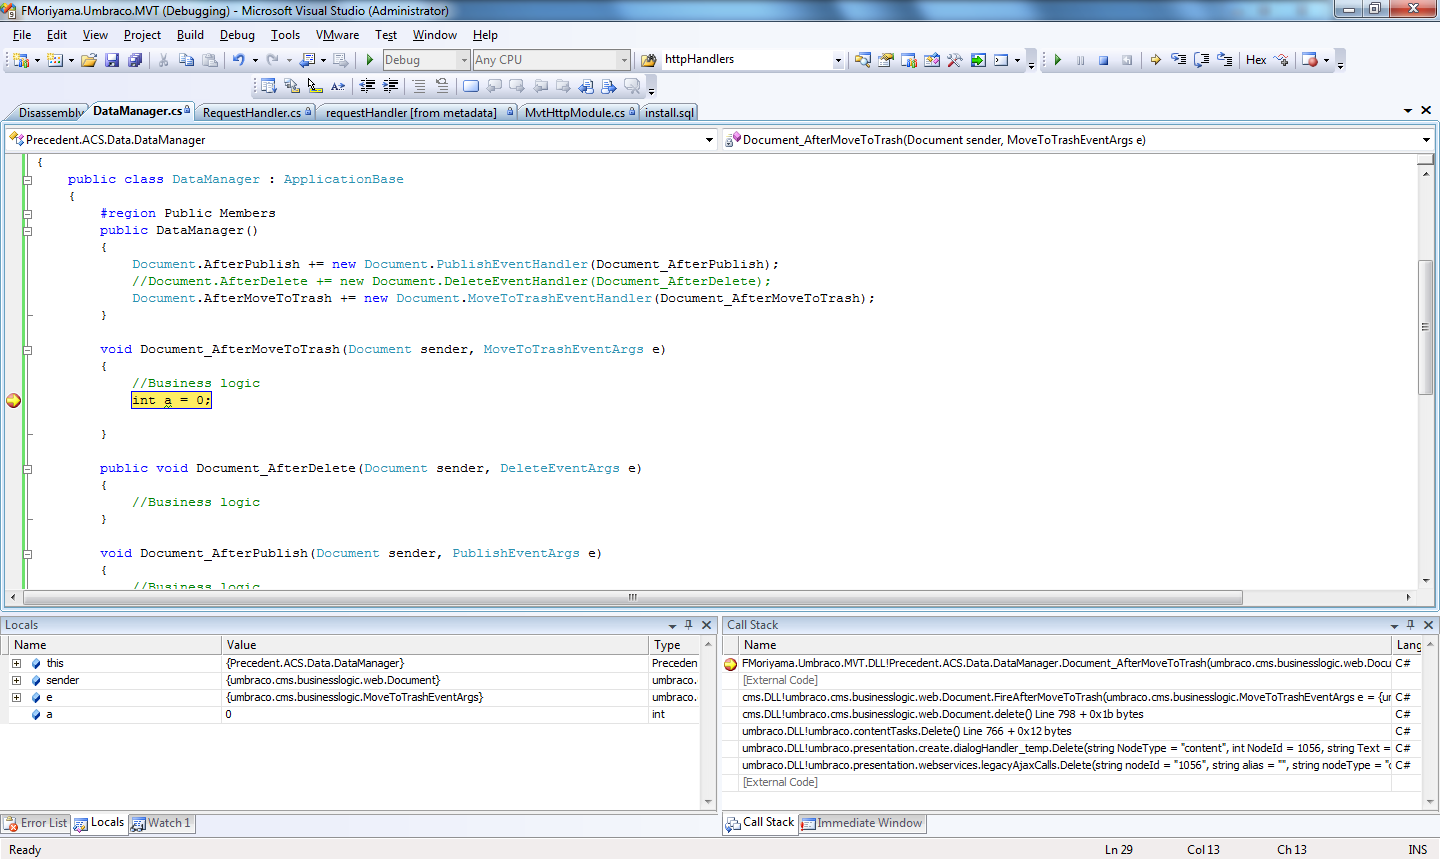Click the editor's horizontal scrollbar thumb
This screenshot has width=1440, height=860.
(x=632, y=597)
